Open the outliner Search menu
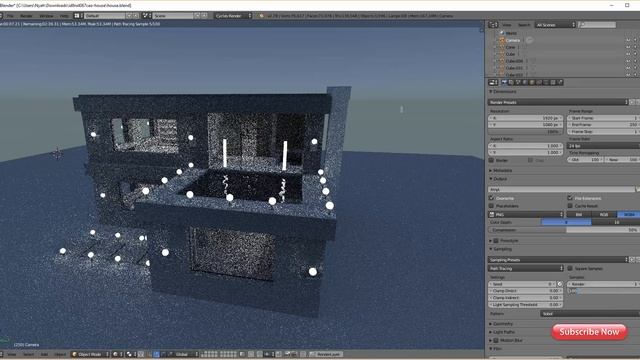Viewport: 640px width, 360px height. (x=524, y=25)
